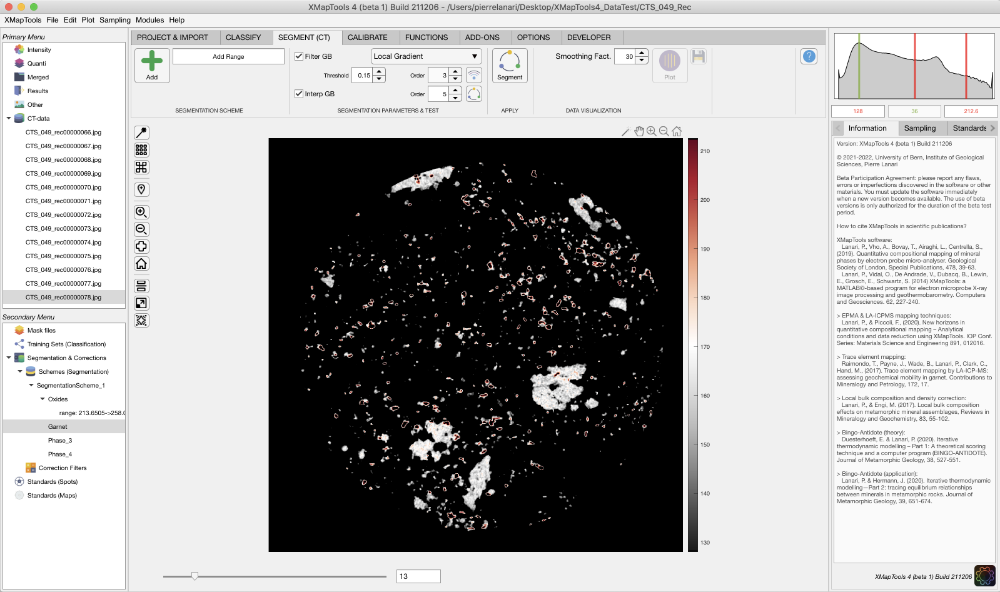Viewport: 1000px width, 592px height.
Task: Click the image frame slider at the bottom
Action: tap(196, 576)
